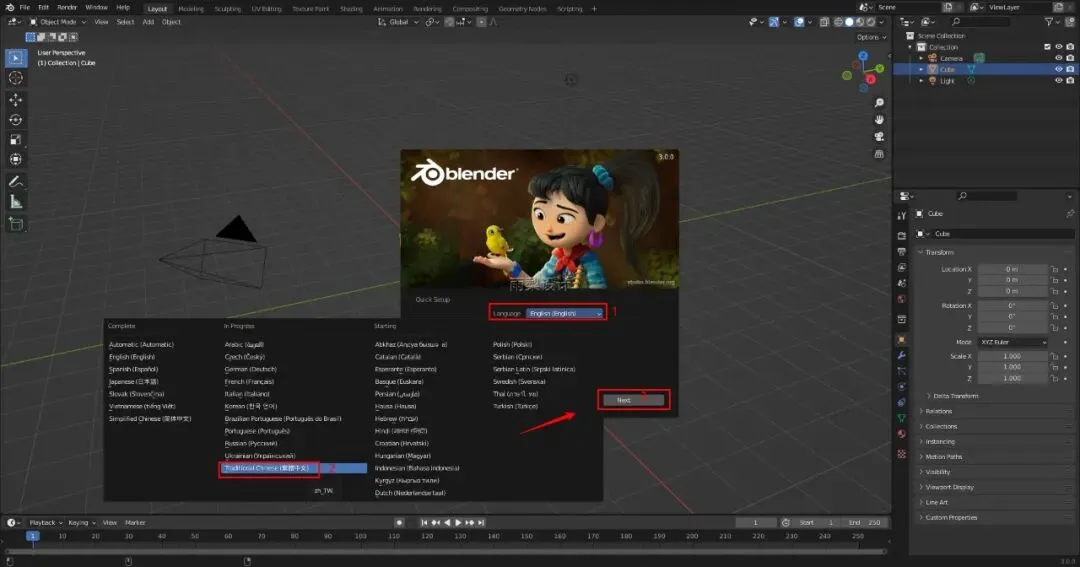The height and width of the screenshot is (567, 1080).
Task: Jump to timeline start with rewind button
Action: click(x=424, y=523)
